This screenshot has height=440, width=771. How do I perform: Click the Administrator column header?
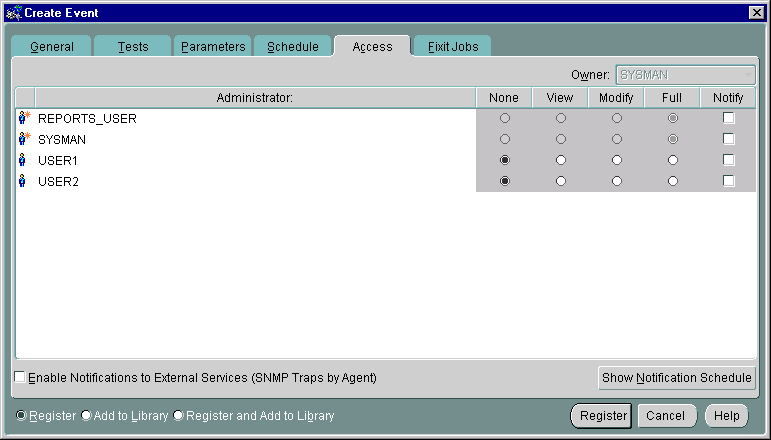255,97
